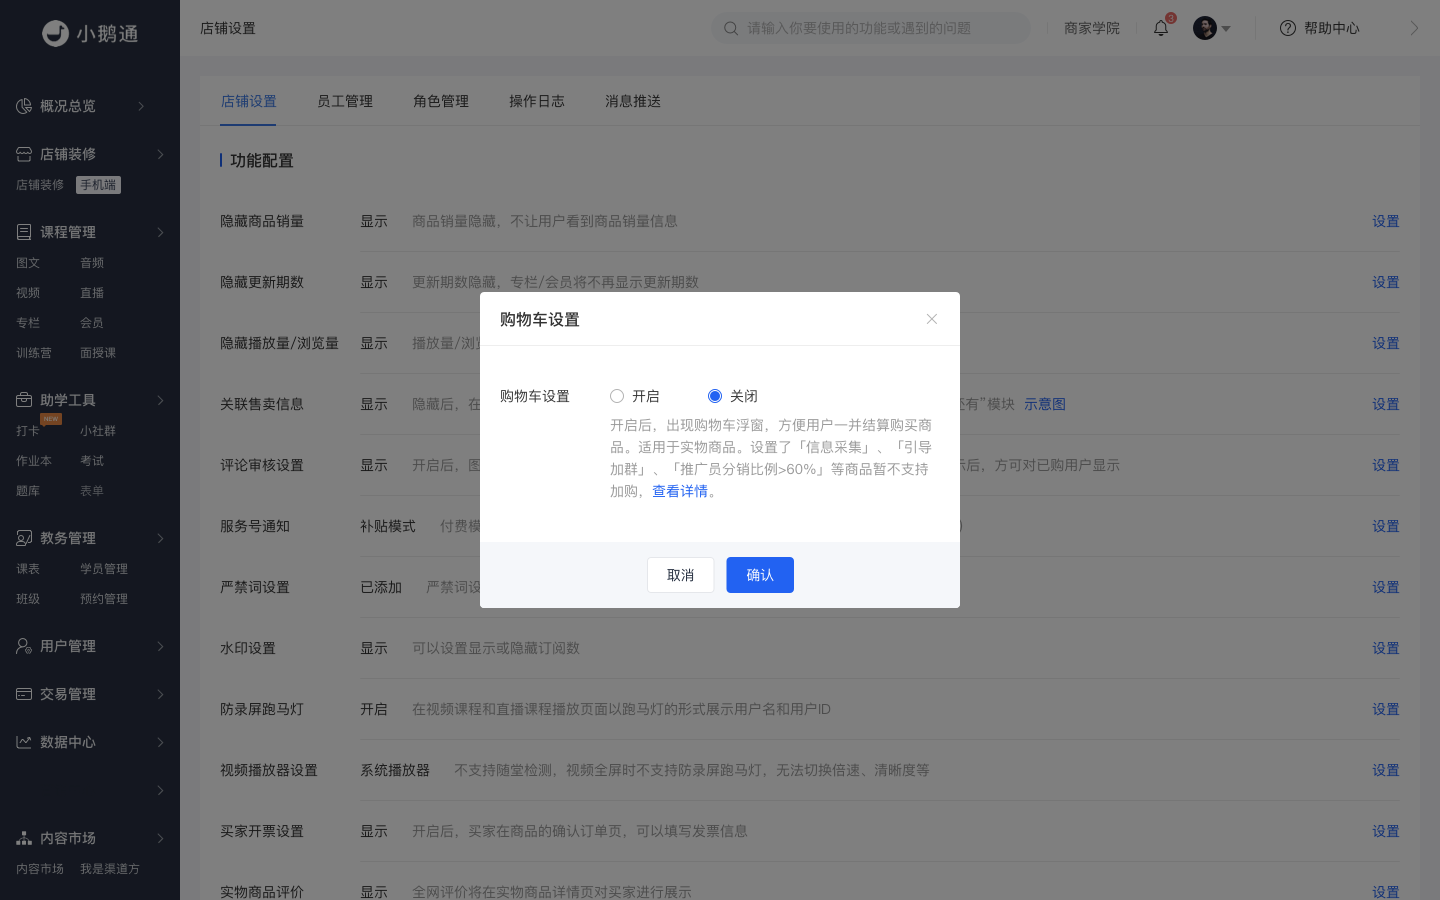This screenshot has width=1440, height=900.
Task: Click 确认 button in dialog
Action: [760, 575]
